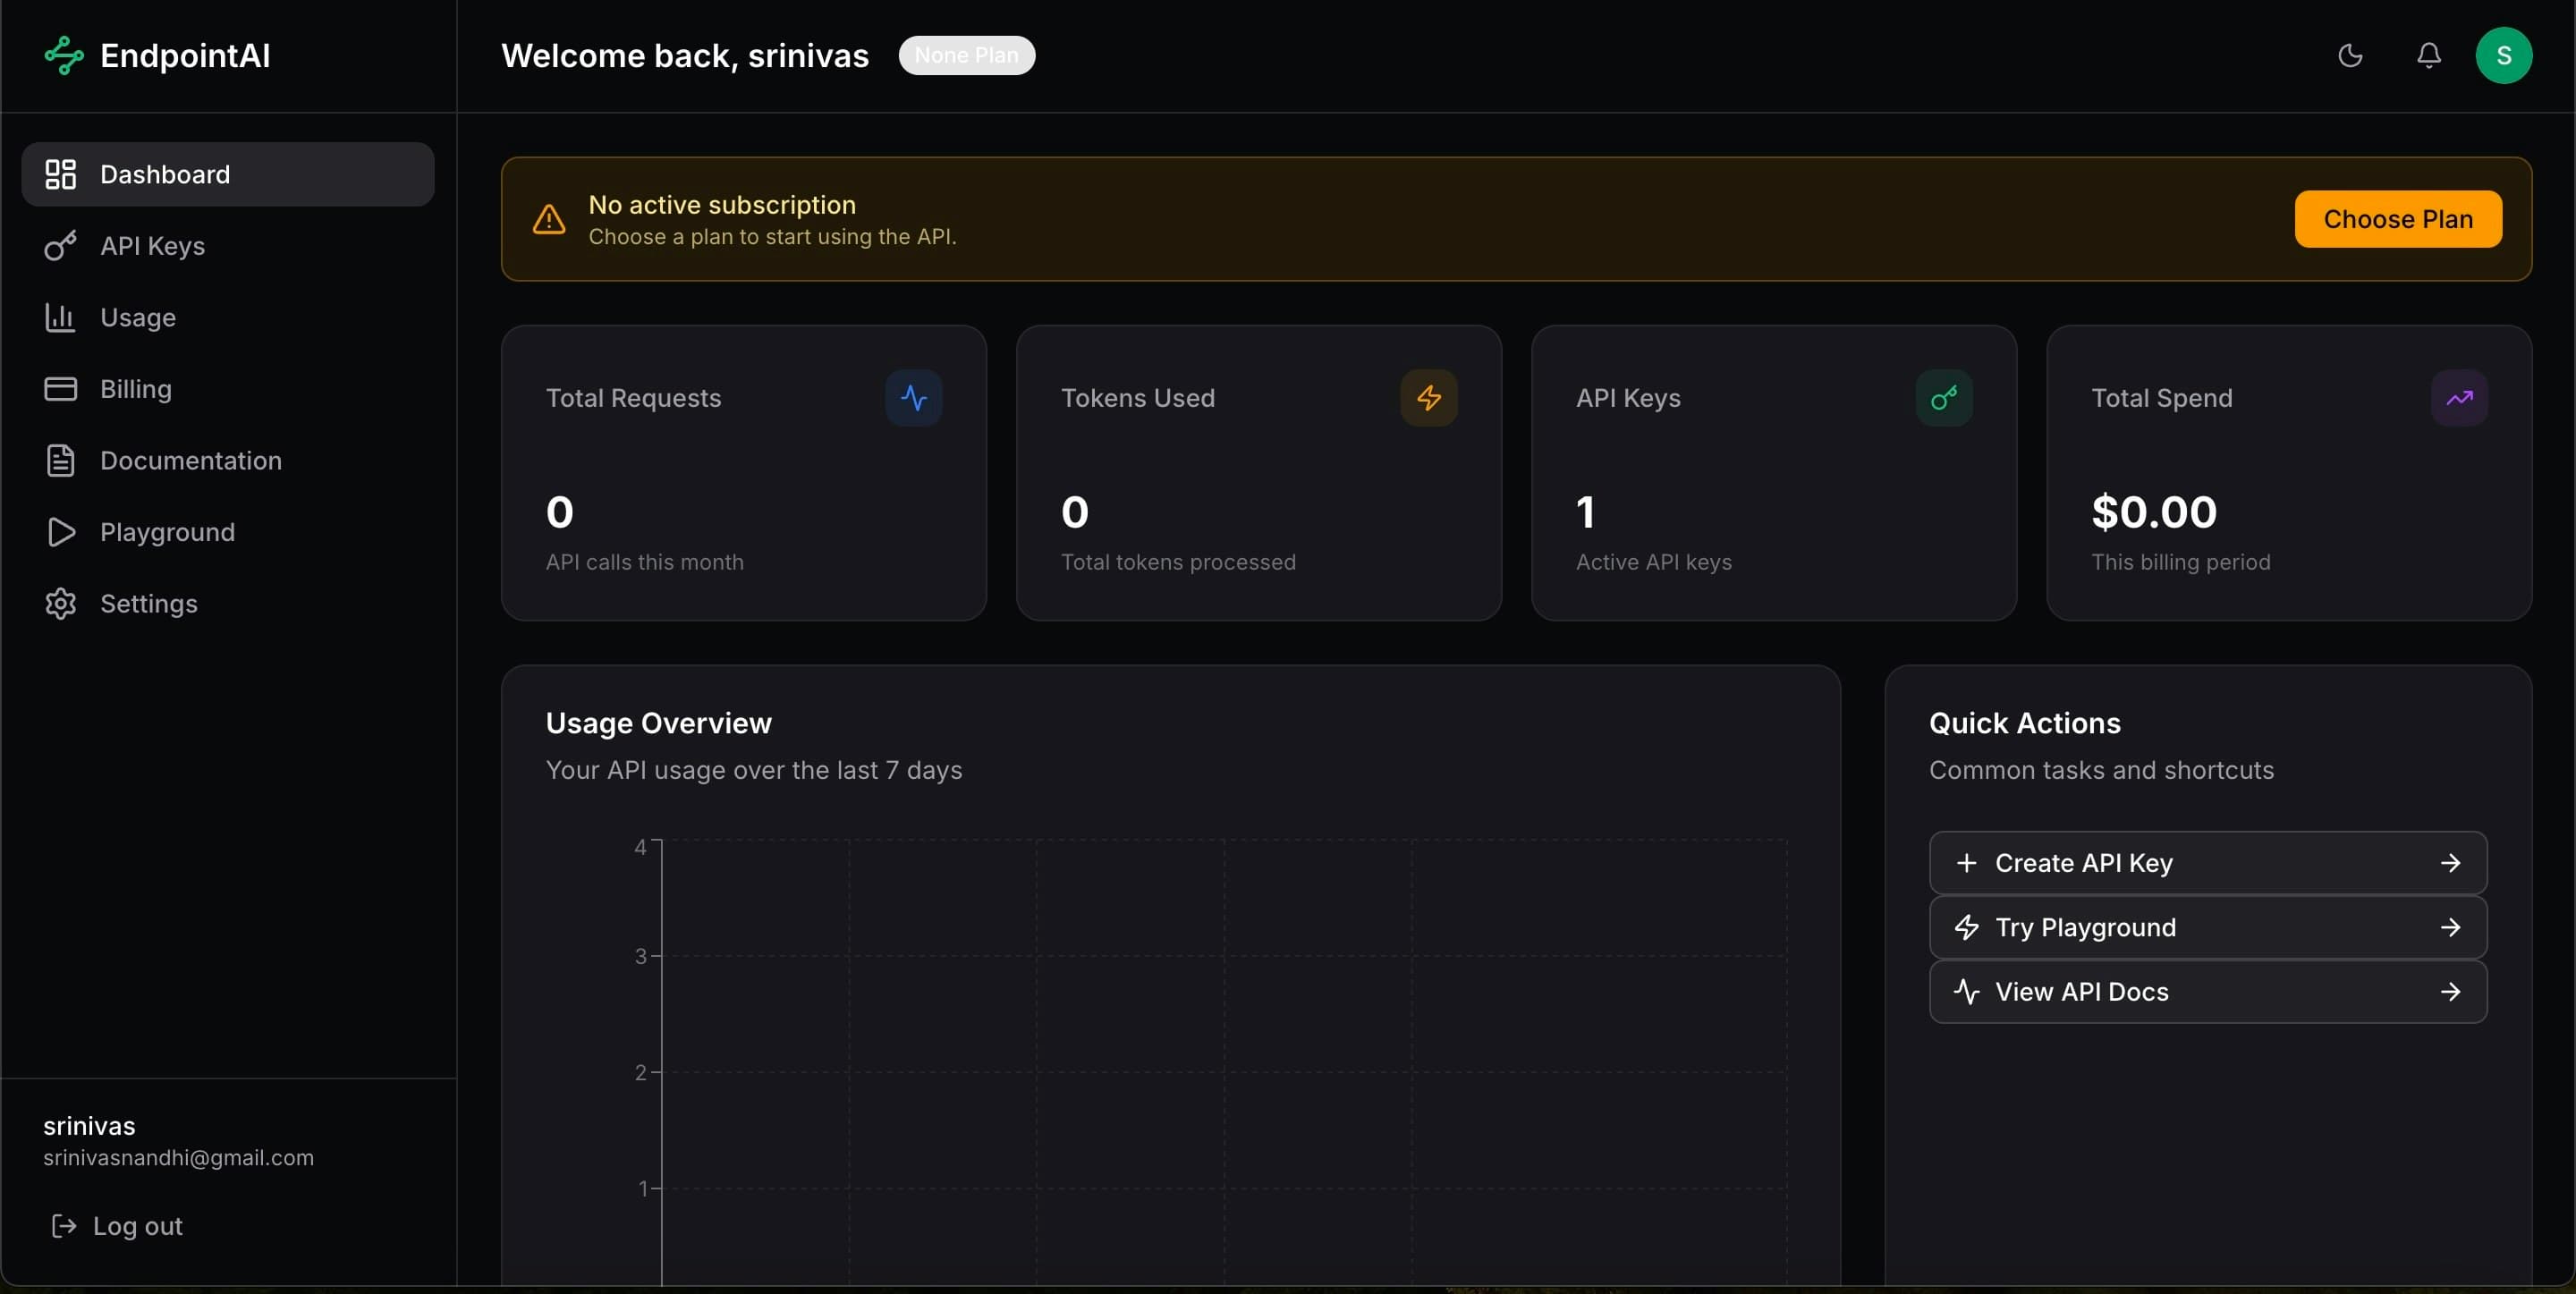Viewport: 2576px width, 1294px height.
Task: Open notifications via the bell icon
Action: [x=2429, y=55]
